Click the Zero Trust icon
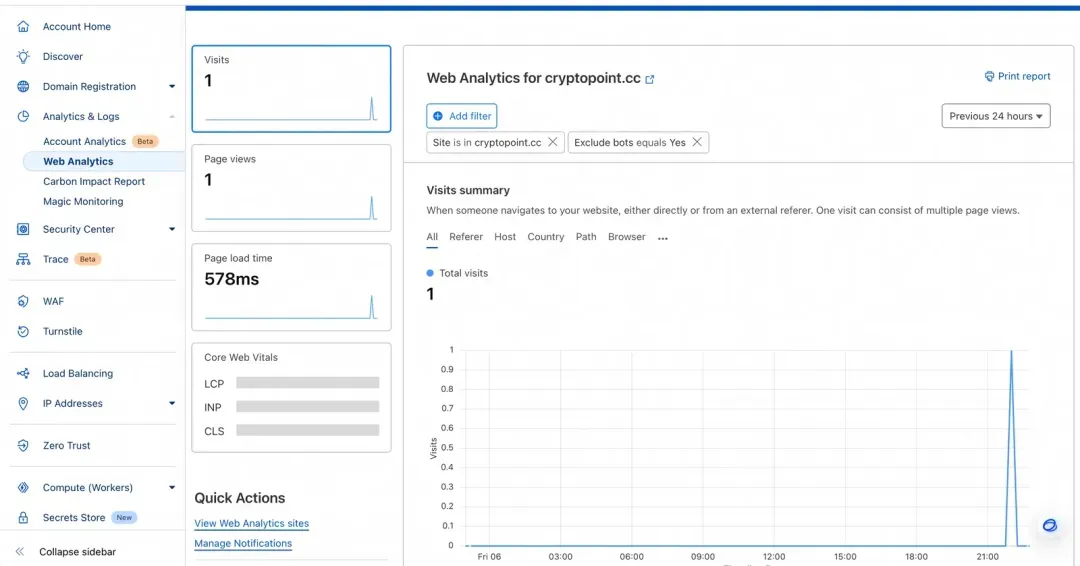This screenshot has height=566, width=1080. [x=23, y=446]
